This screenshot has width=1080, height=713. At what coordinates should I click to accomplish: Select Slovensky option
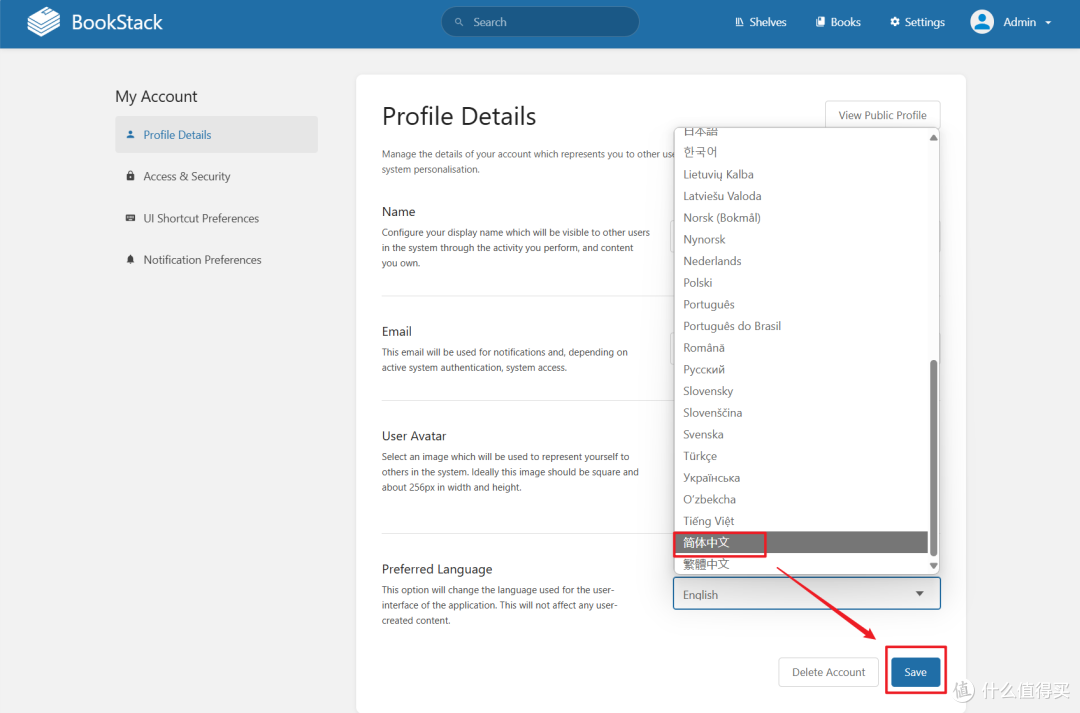pos(801,391)
